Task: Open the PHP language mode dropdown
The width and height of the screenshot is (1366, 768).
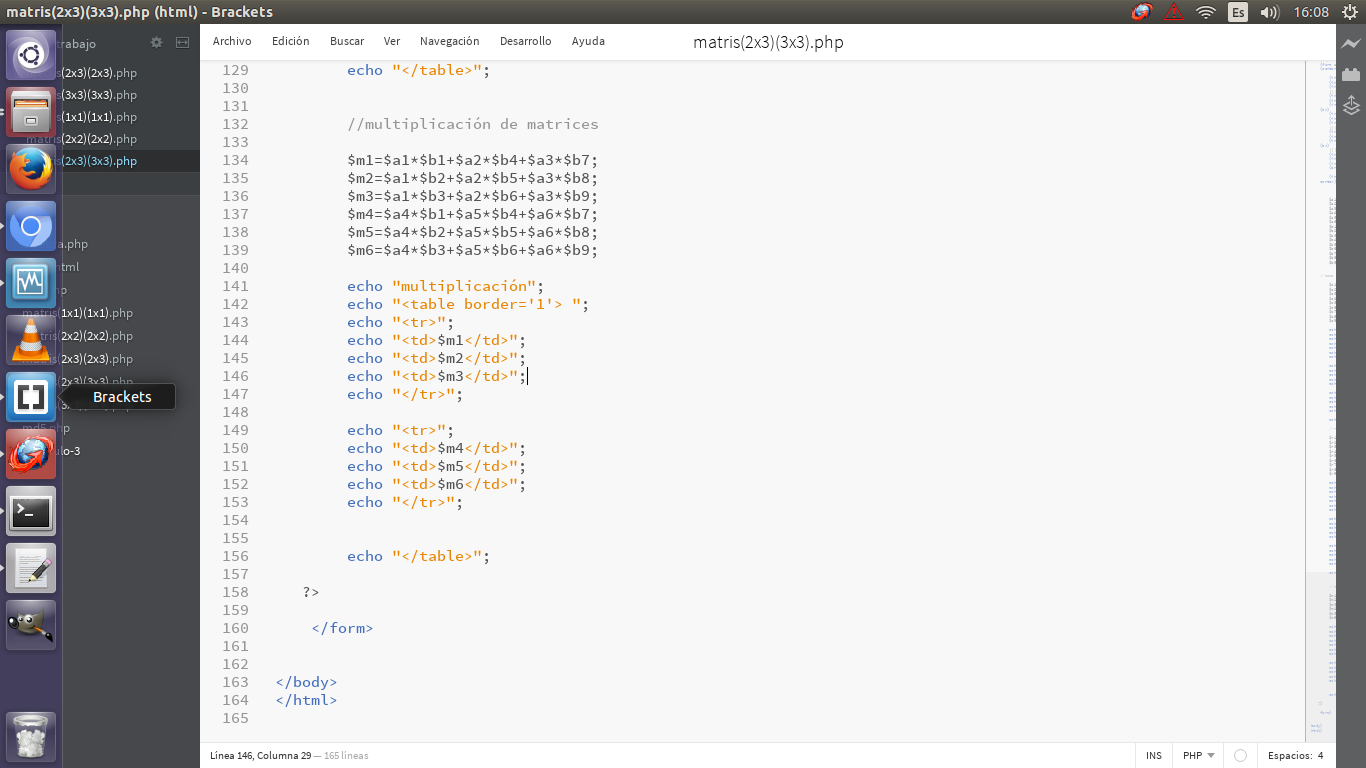Action: click(1197, 755)
